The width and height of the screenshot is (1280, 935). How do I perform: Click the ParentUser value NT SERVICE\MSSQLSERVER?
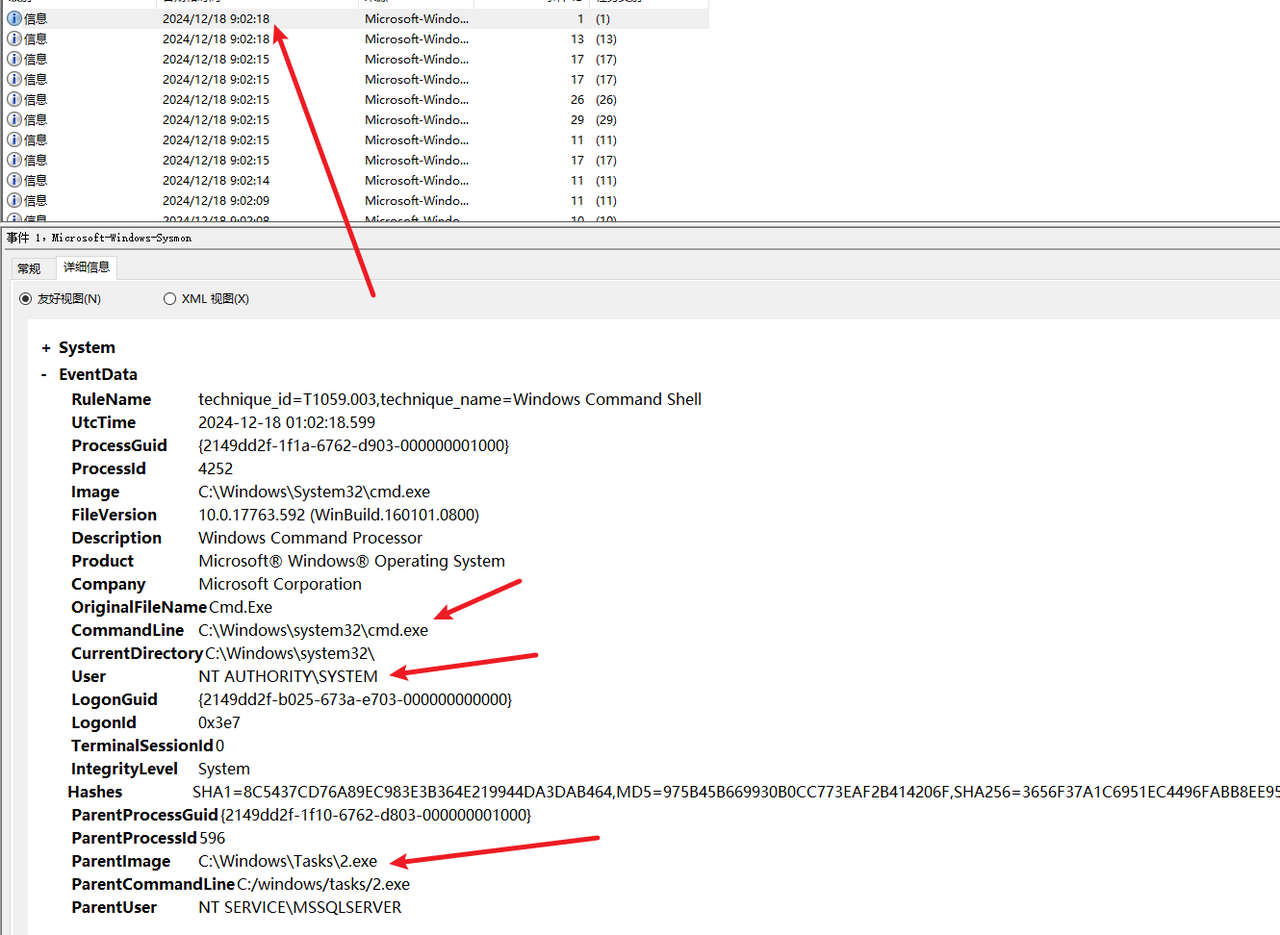tap(300, 907)
